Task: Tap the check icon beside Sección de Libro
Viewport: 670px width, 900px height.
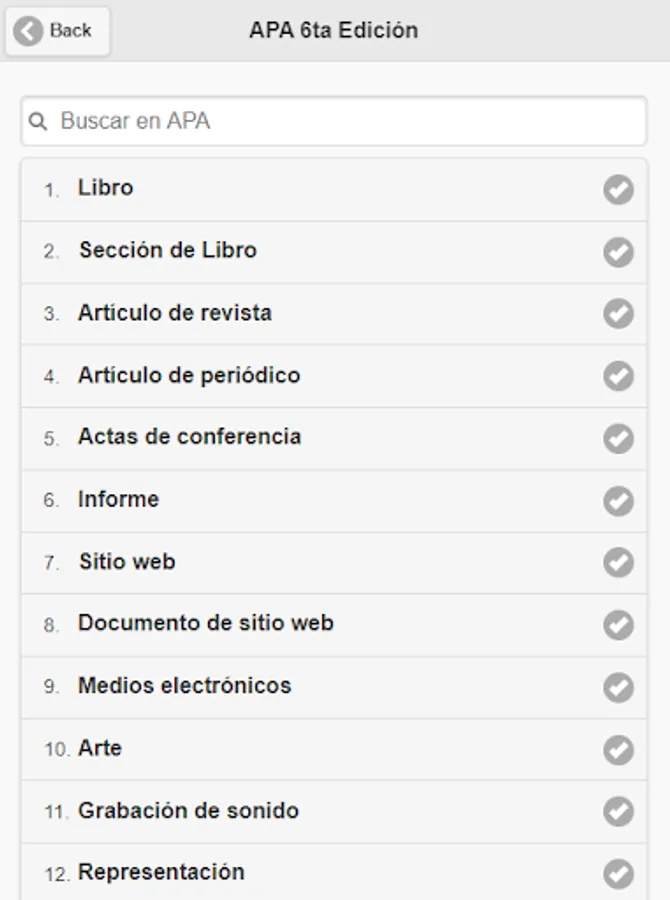Action: pyautogui.click(x=618, y=251)
